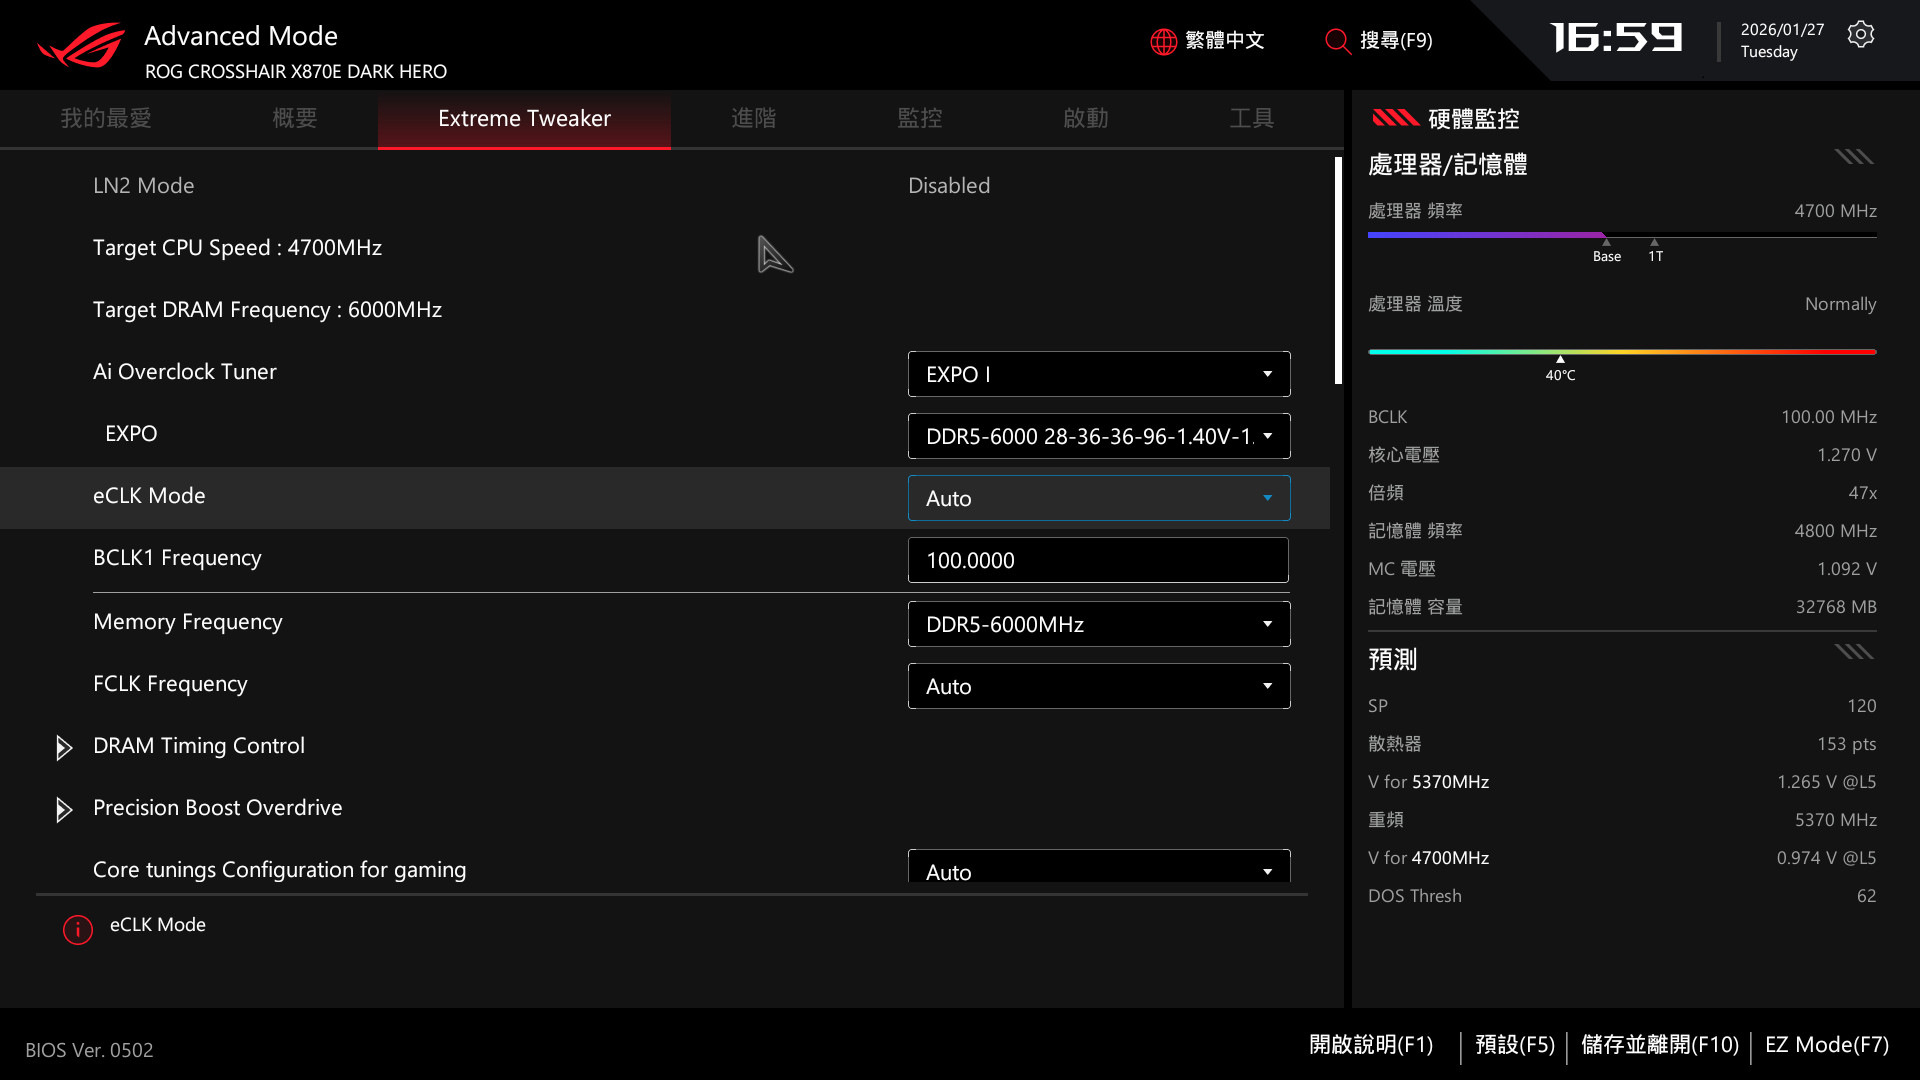Collapse the 預測 section stripes icon

tap(1853, 652)
